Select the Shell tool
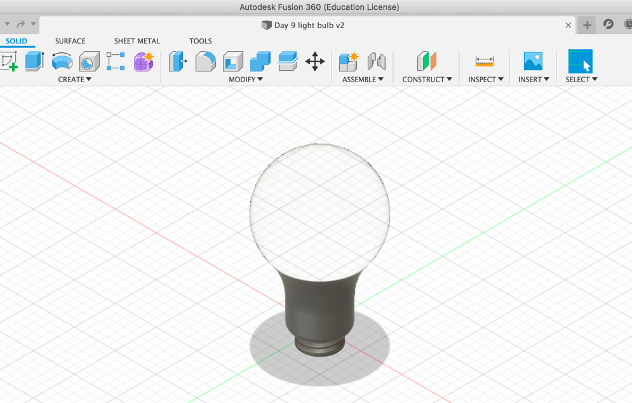Viewport: 632px width, 403px height. (x=233, y=61)
